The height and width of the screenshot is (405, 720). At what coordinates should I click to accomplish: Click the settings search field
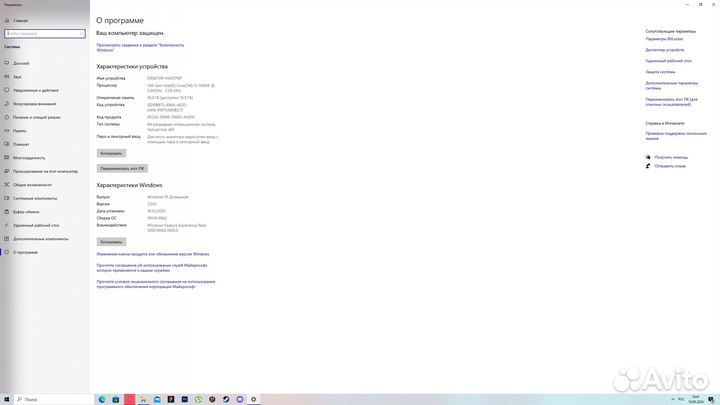45,34
